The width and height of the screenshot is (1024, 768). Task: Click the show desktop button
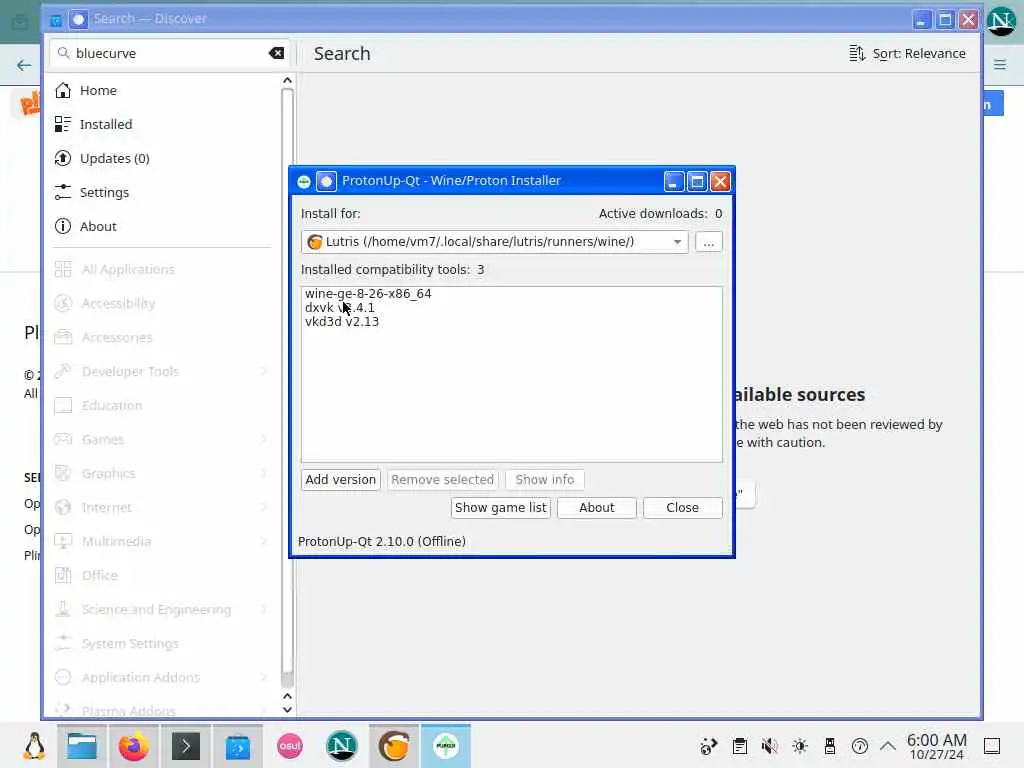click(x=992, y=746)
